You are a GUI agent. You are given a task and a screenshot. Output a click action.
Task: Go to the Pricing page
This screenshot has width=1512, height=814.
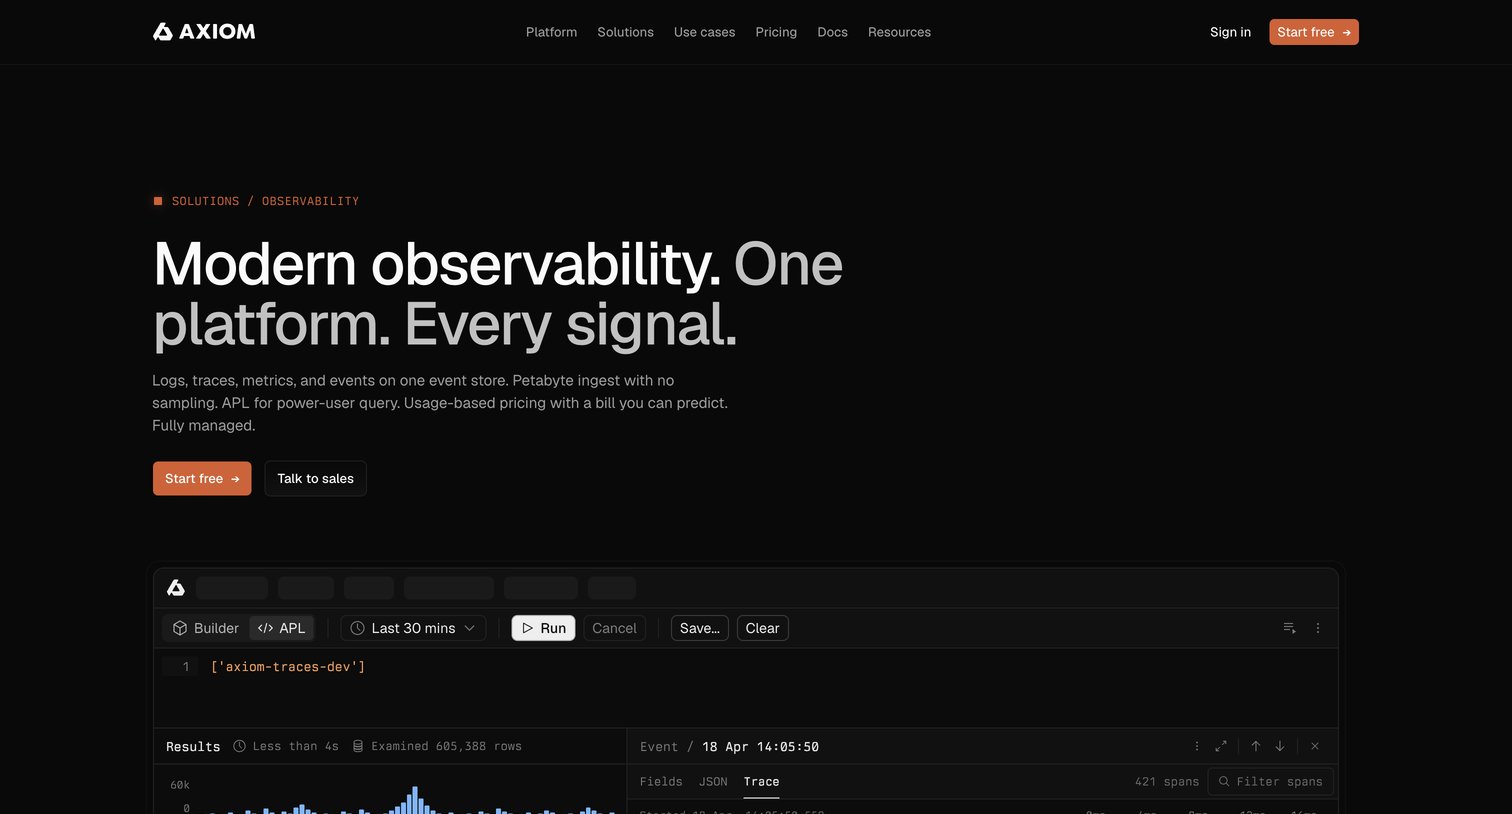(776, 32)
